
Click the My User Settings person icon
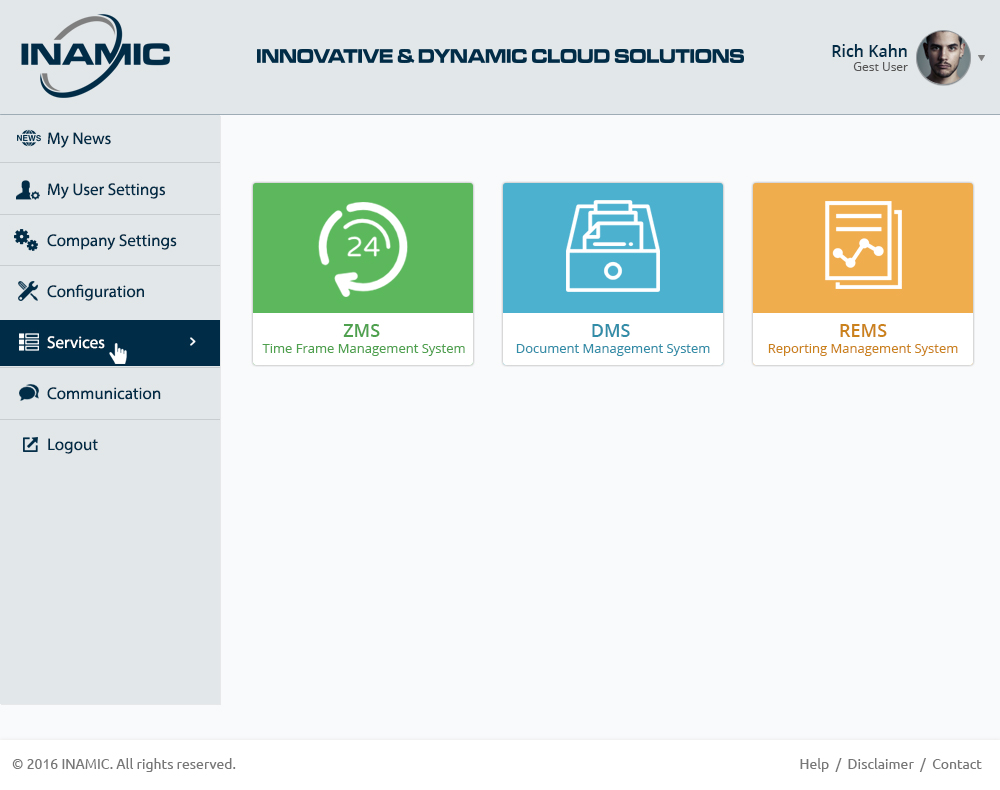point(27,189)
